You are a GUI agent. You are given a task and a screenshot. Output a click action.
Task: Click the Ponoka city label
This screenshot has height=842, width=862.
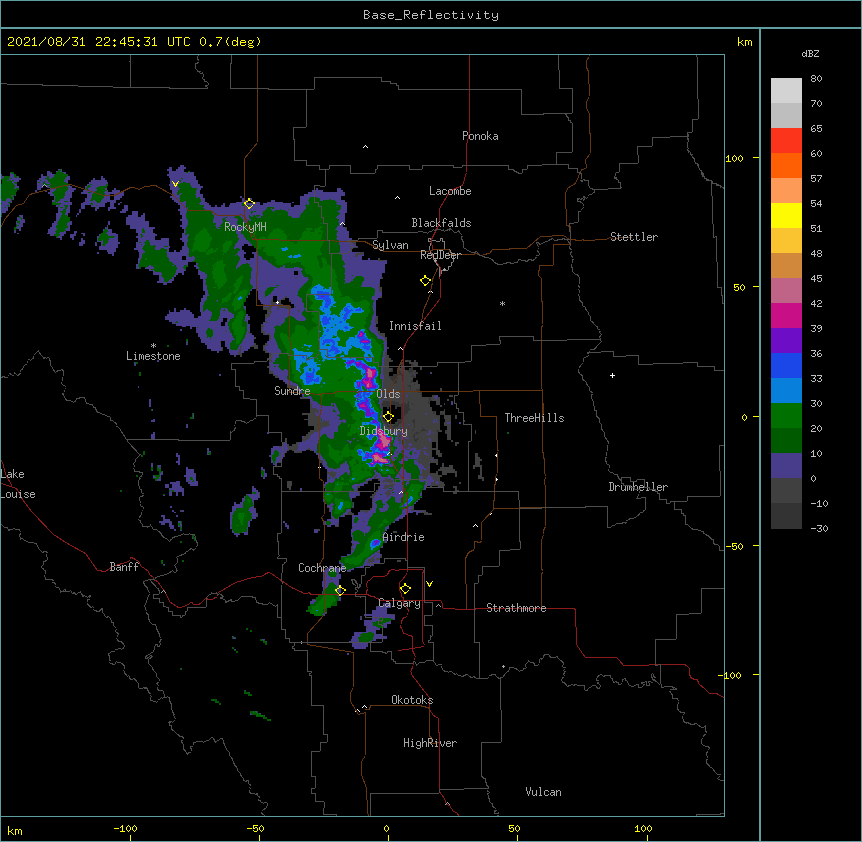(480, 136)
